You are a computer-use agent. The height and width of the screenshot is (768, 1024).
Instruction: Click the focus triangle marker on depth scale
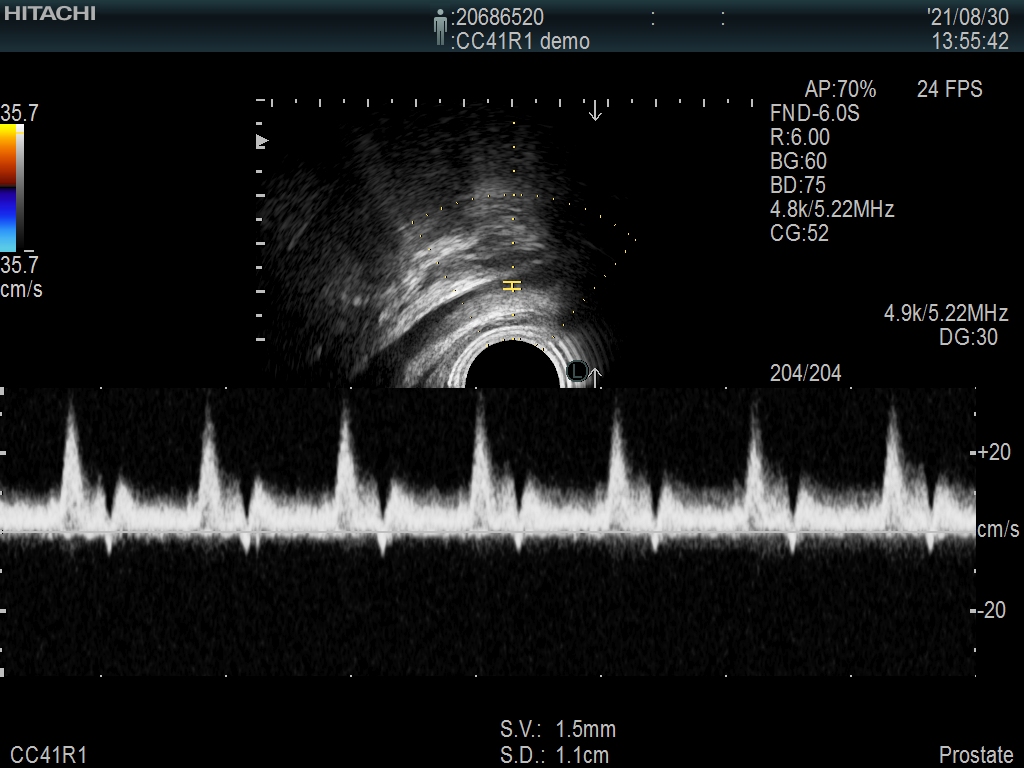262,142
